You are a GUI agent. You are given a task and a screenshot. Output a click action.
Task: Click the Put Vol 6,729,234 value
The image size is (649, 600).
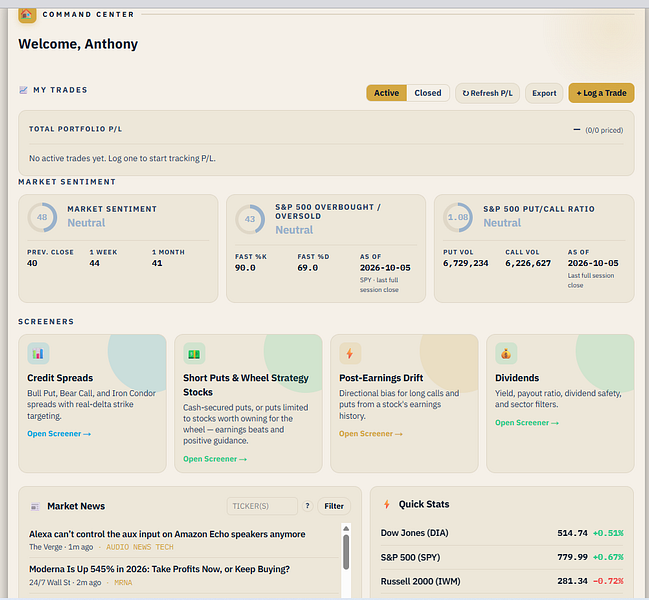[x=466, y=263]
